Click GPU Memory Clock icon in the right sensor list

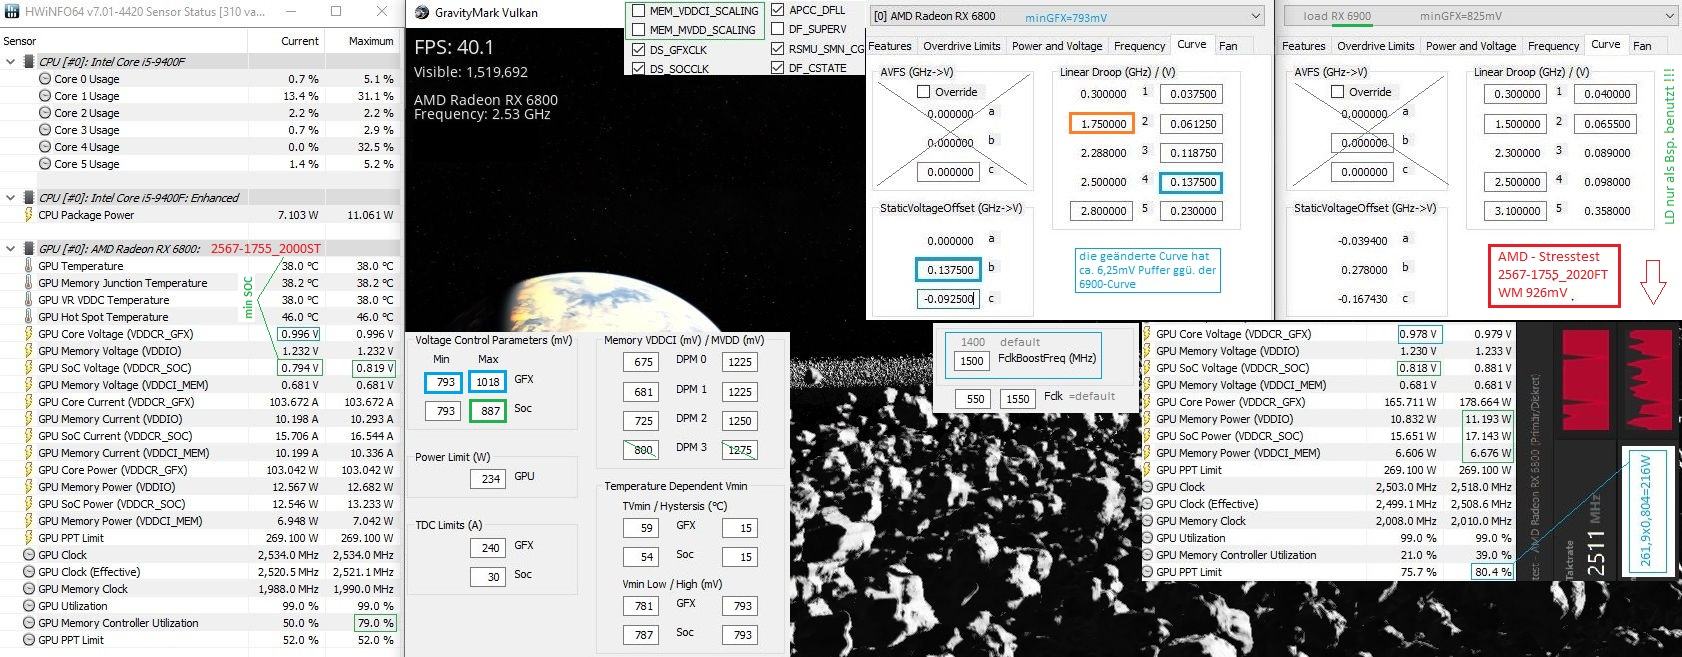click(x=1147, y=521)
